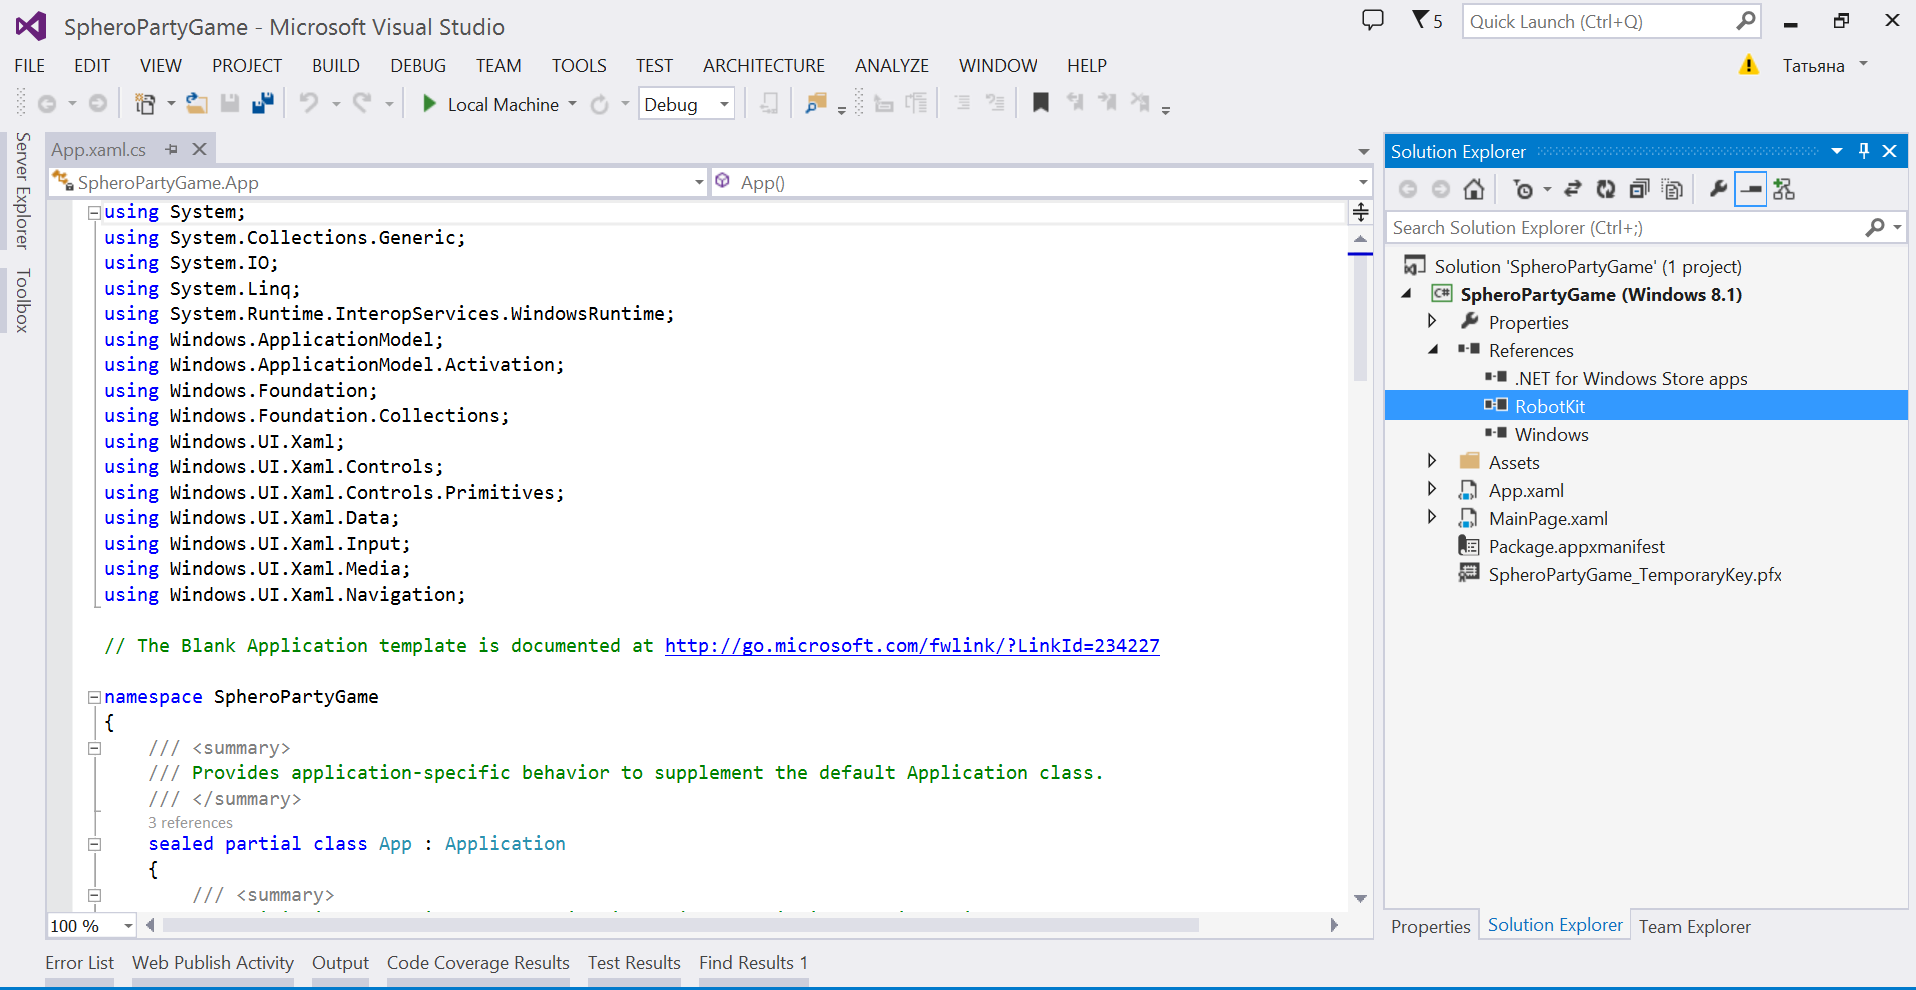Click the Show All Files icon
The width and height of the screenshot is (1916, 990).
click(x=1672, y=189)
